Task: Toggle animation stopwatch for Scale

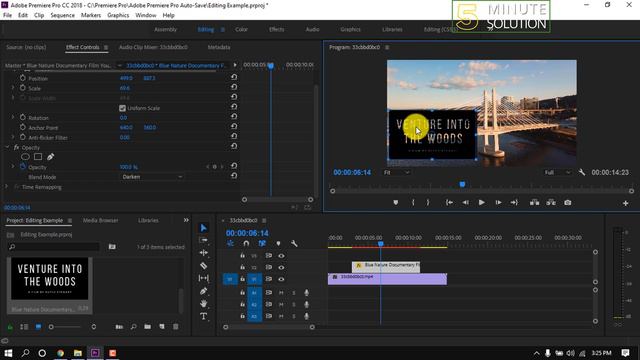Action: 22,88
